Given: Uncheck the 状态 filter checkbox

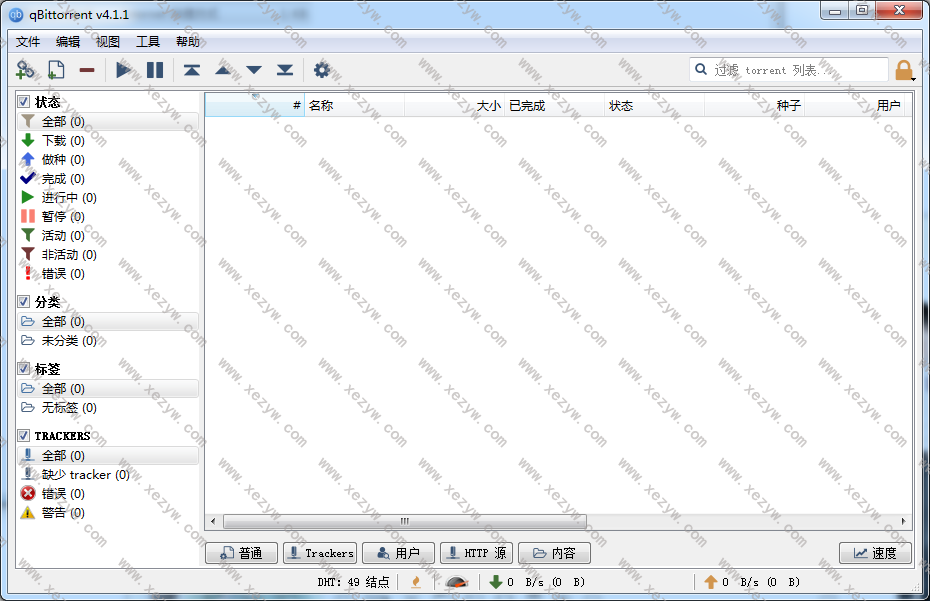Looking at the screenshot, I should [x=24, y=102].
